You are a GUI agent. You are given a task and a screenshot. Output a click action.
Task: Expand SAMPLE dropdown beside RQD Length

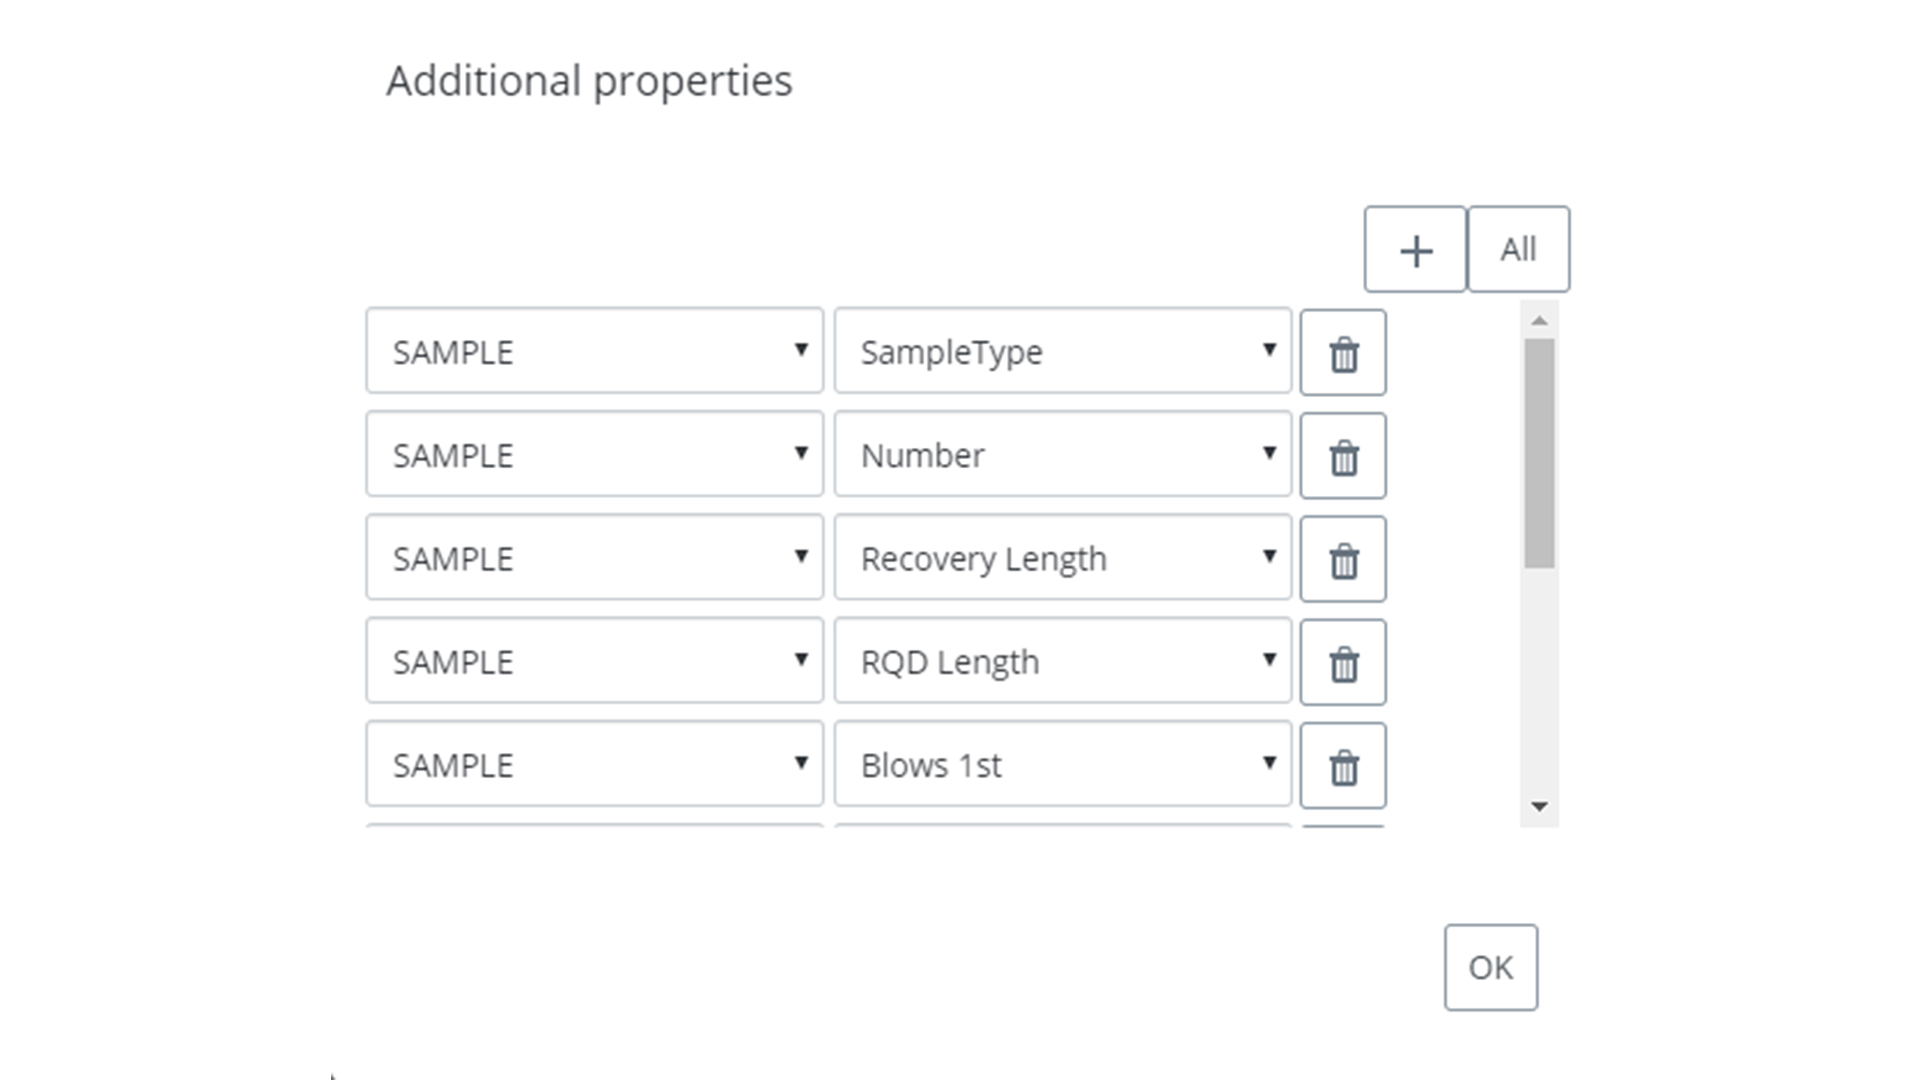coord(595,661)
